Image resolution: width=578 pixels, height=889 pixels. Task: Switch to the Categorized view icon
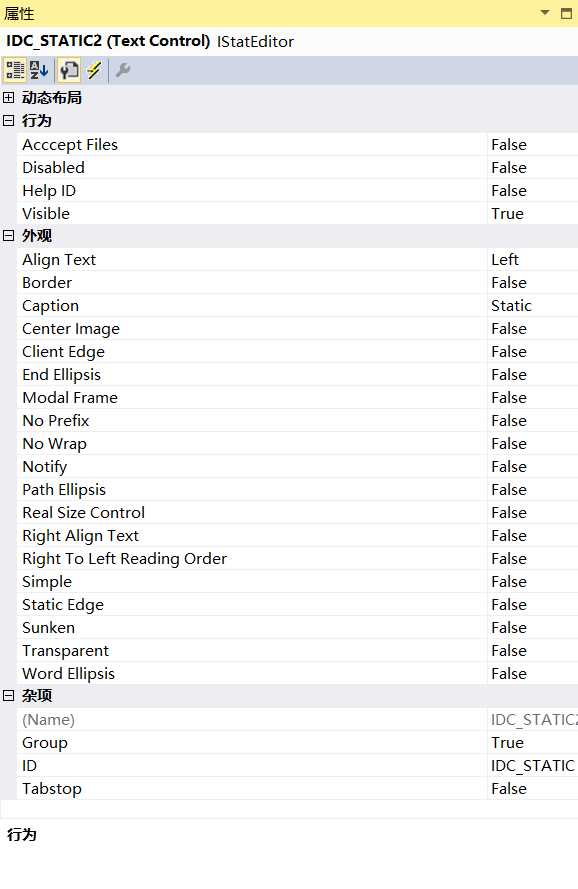[x=14, y=71]
